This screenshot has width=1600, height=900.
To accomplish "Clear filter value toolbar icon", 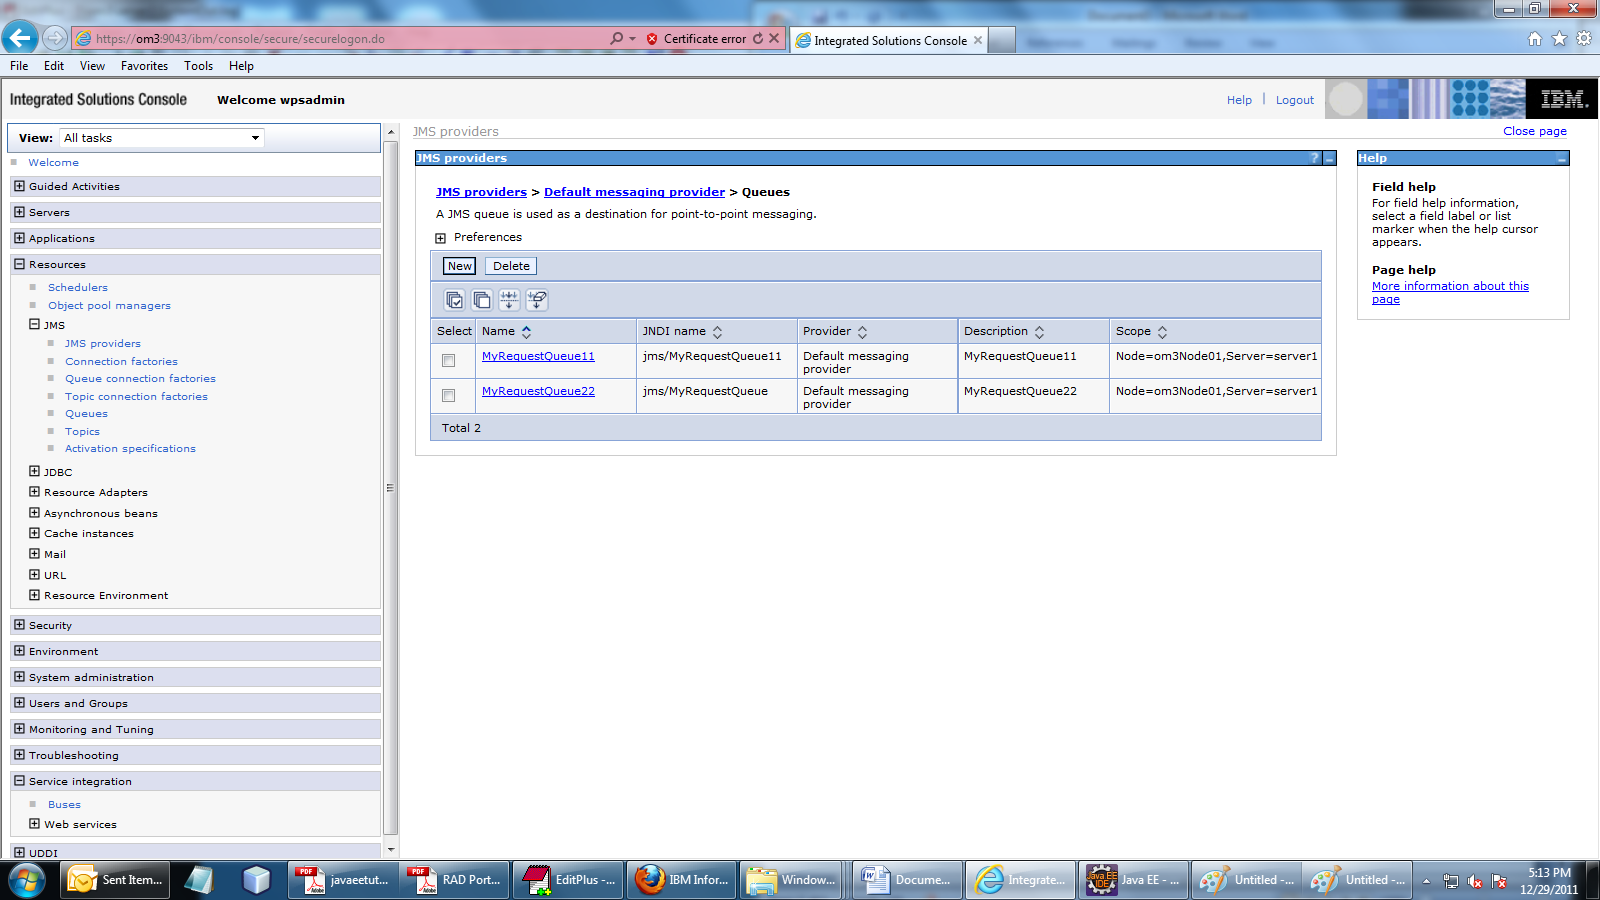I will coord(537,300).
